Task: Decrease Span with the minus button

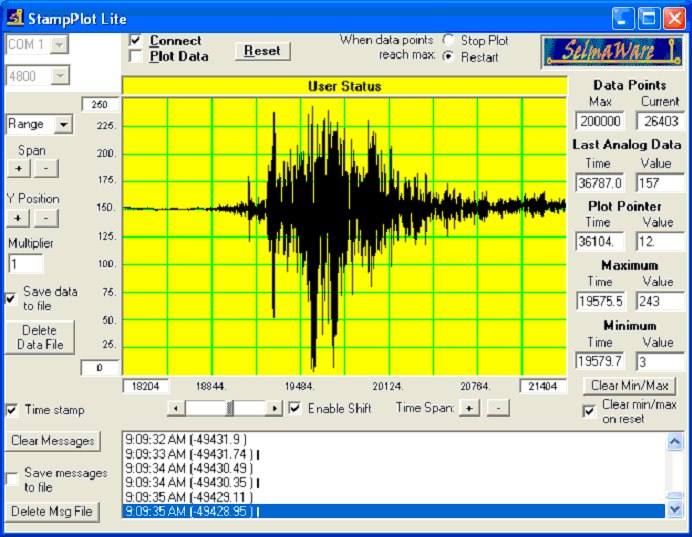Action: 46,169
